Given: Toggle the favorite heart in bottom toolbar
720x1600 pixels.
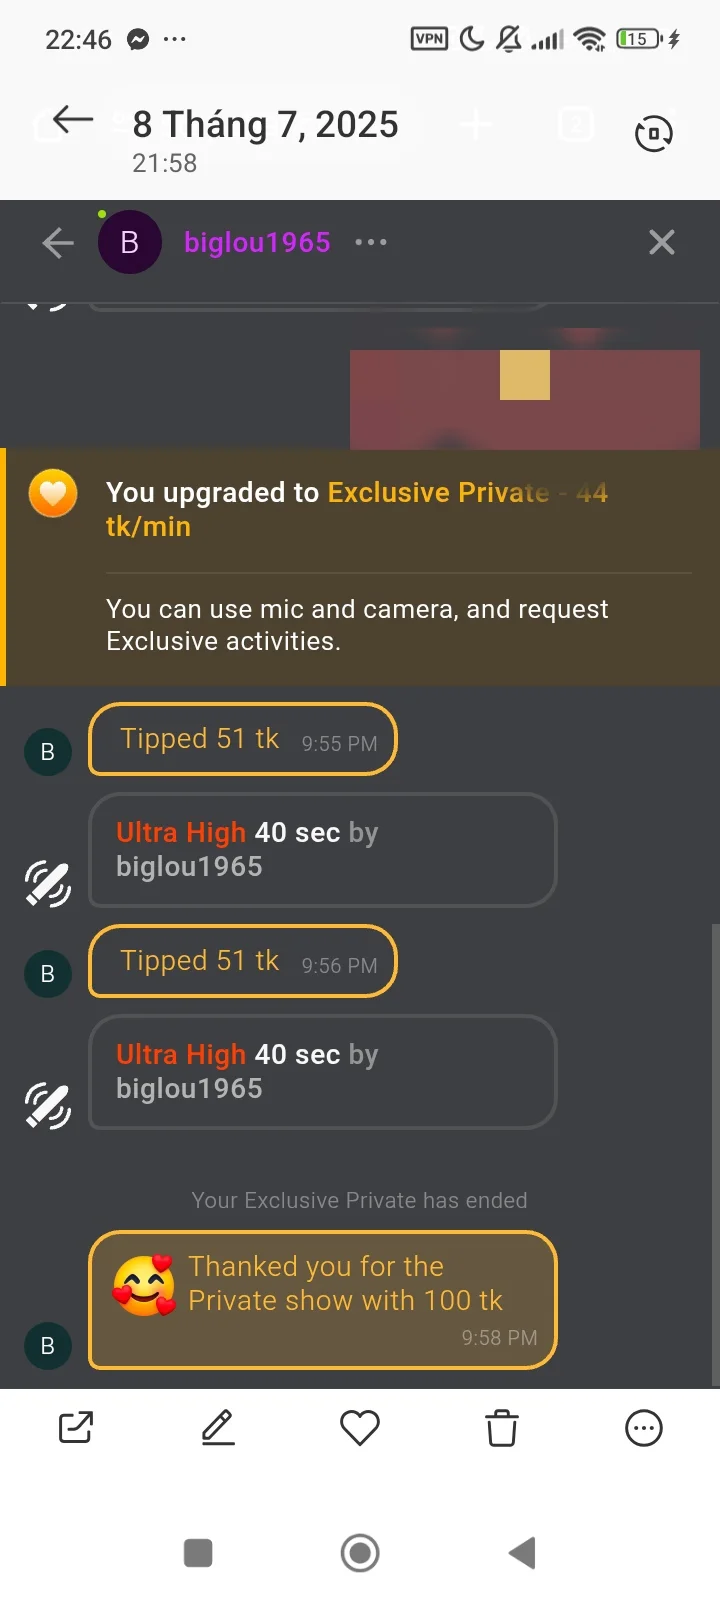Looking at the screenshot, I should tap(360, 1428).
